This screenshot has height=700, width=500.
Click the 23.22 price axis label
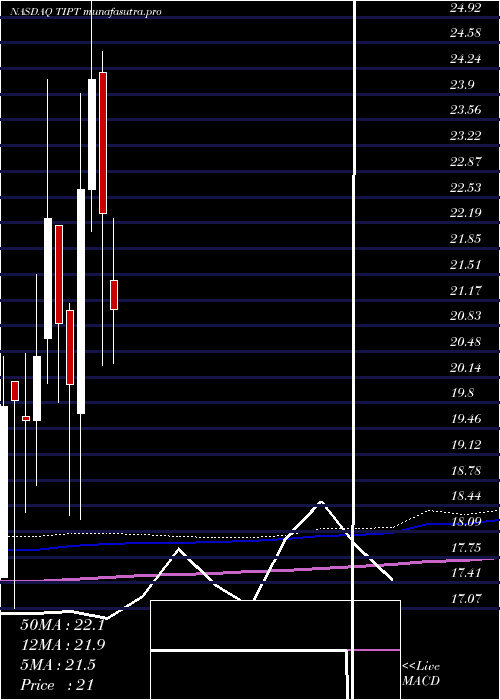[x=465, y=136]
